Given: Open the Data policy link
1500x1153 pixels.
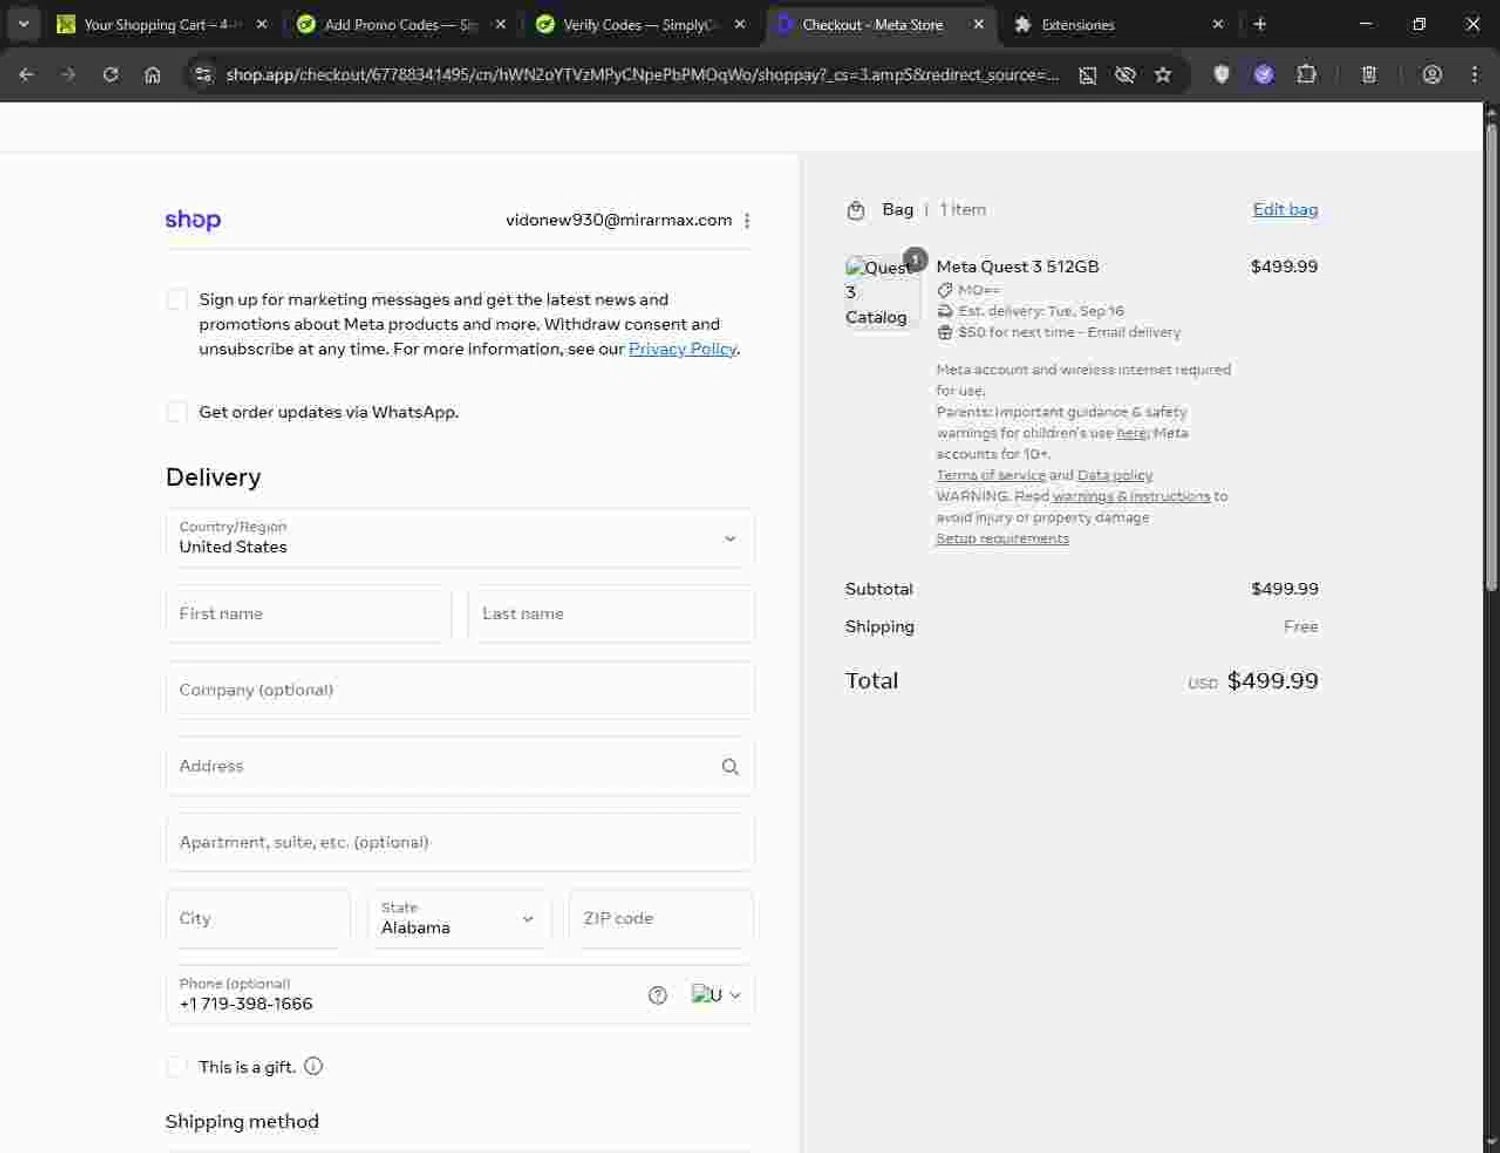Looking at the screenshot, I should (x=1114, y=475).
